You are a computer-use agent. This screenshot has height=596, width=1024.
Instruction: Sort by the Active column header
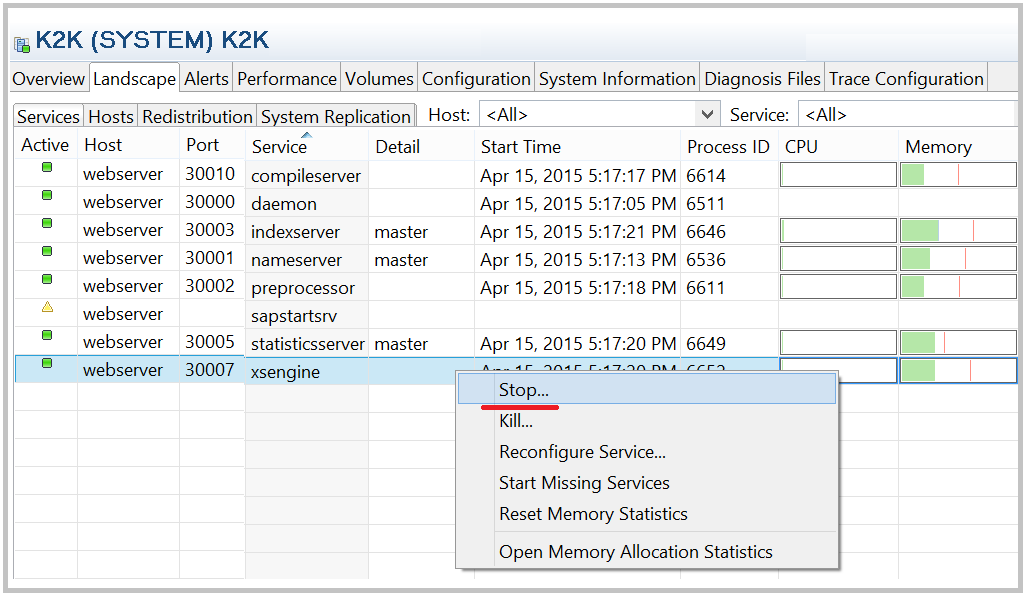pos(45,145)
